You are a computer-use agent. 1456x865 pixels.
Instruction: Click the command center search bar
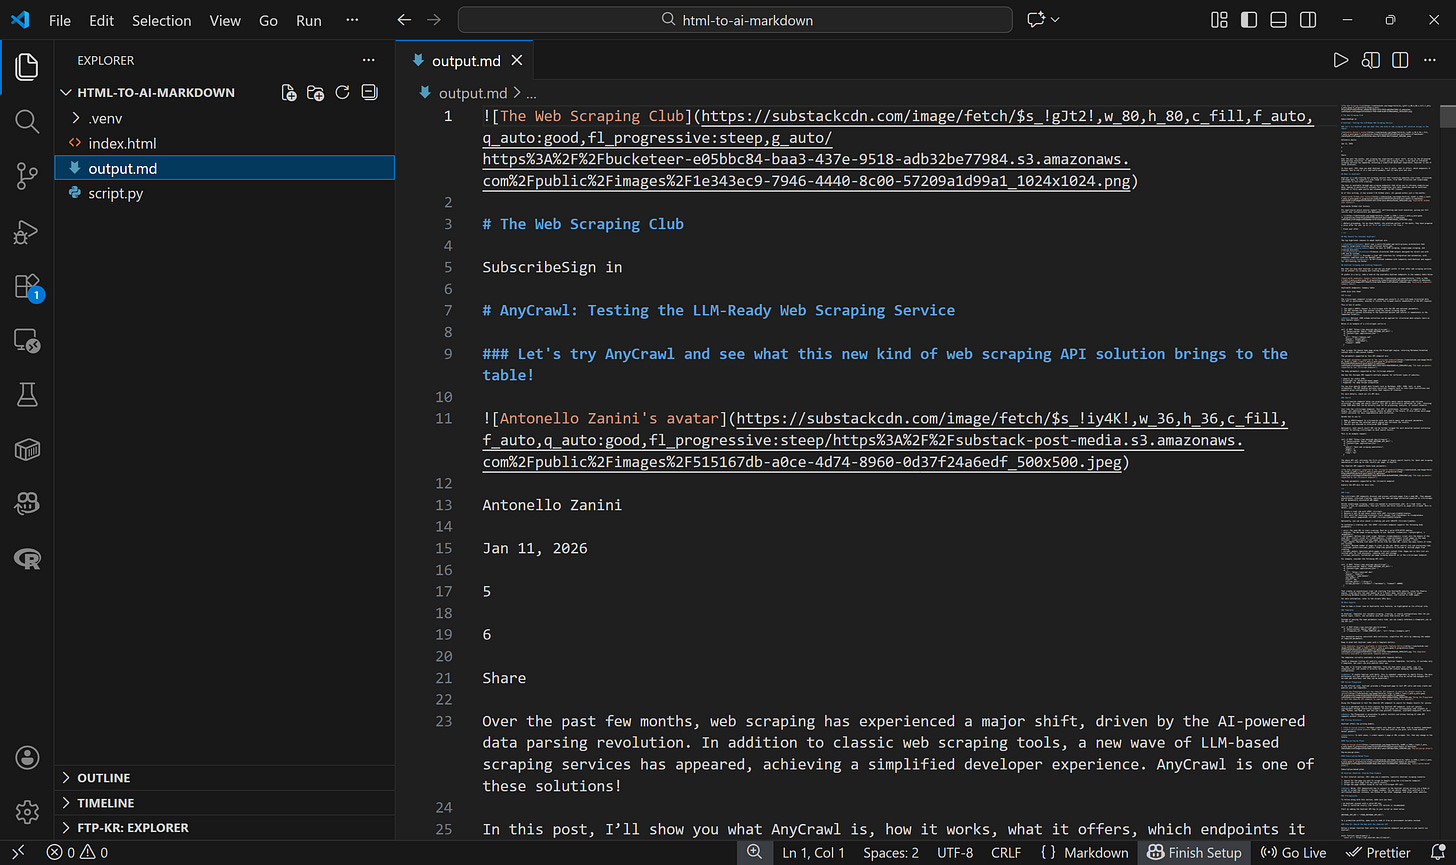click(735, 19)
